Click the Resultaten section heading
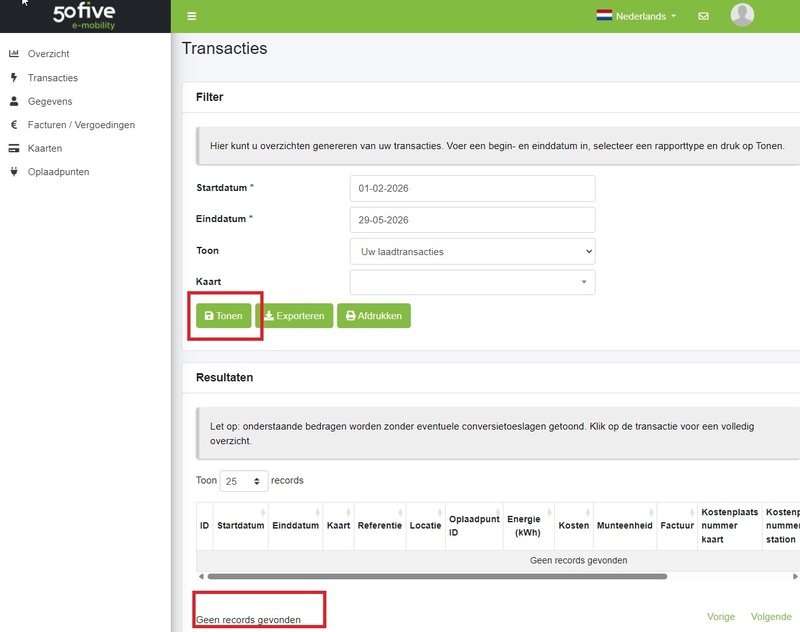 [224, 377]
